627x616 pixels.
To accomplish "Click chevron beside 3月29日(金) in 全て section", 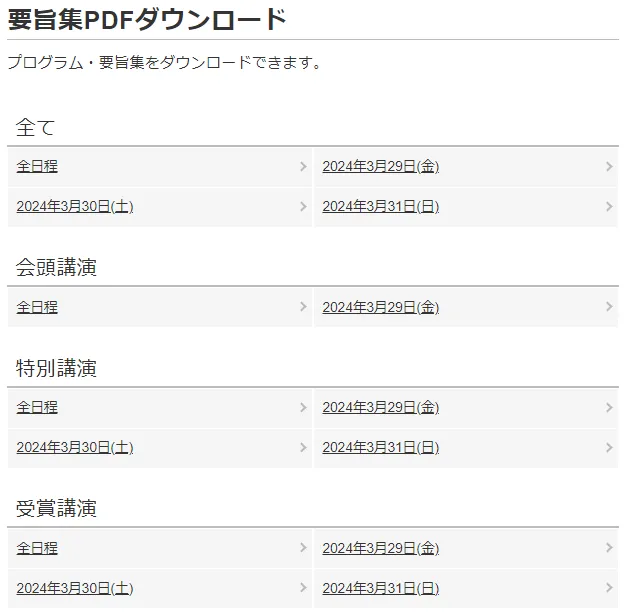I will [609, 167].
